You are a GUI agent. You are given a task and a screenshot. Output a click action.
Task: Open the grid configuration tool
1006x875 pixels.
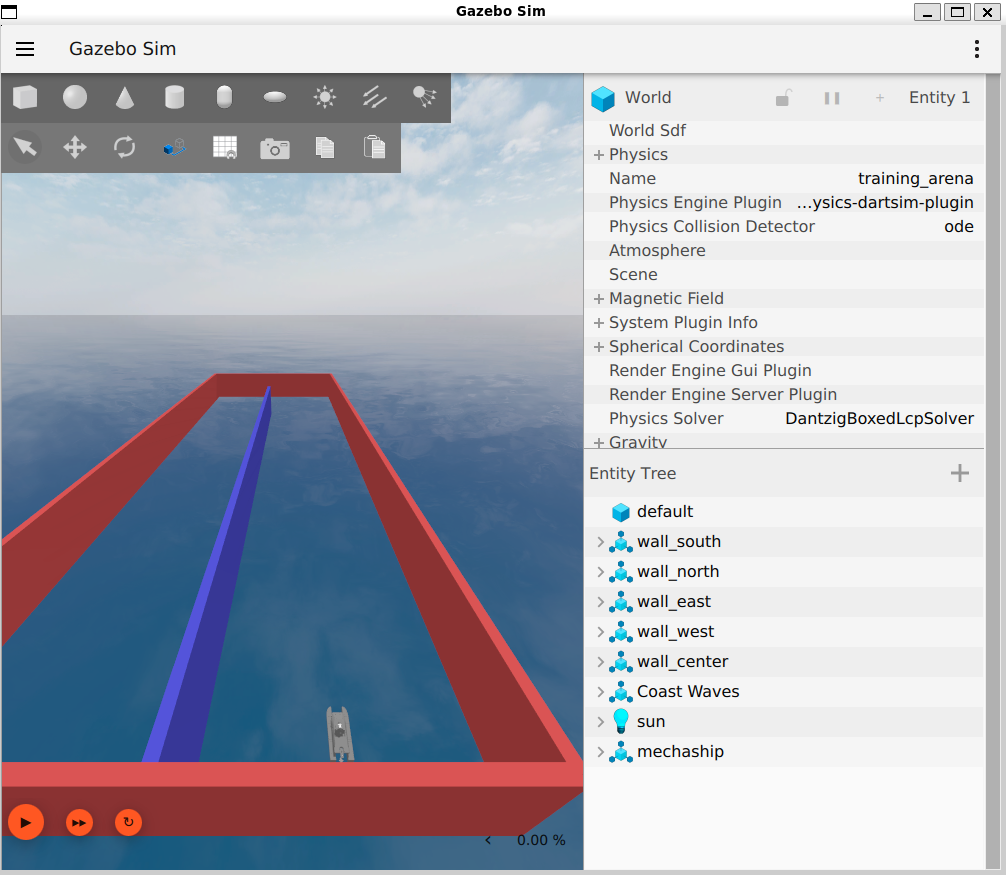point(225,147)
